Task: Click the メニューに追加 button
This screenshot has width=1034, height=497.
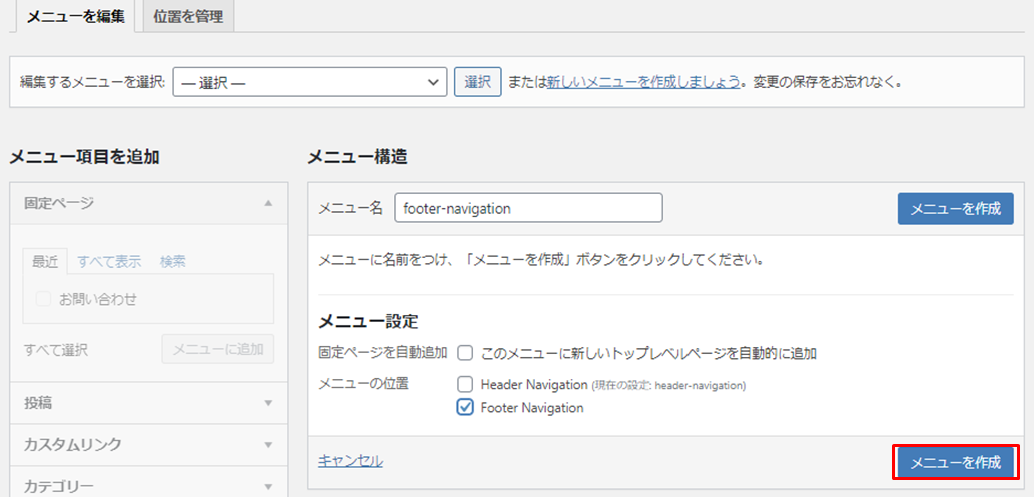Action: pyautogui.click(x=218, y=349)
